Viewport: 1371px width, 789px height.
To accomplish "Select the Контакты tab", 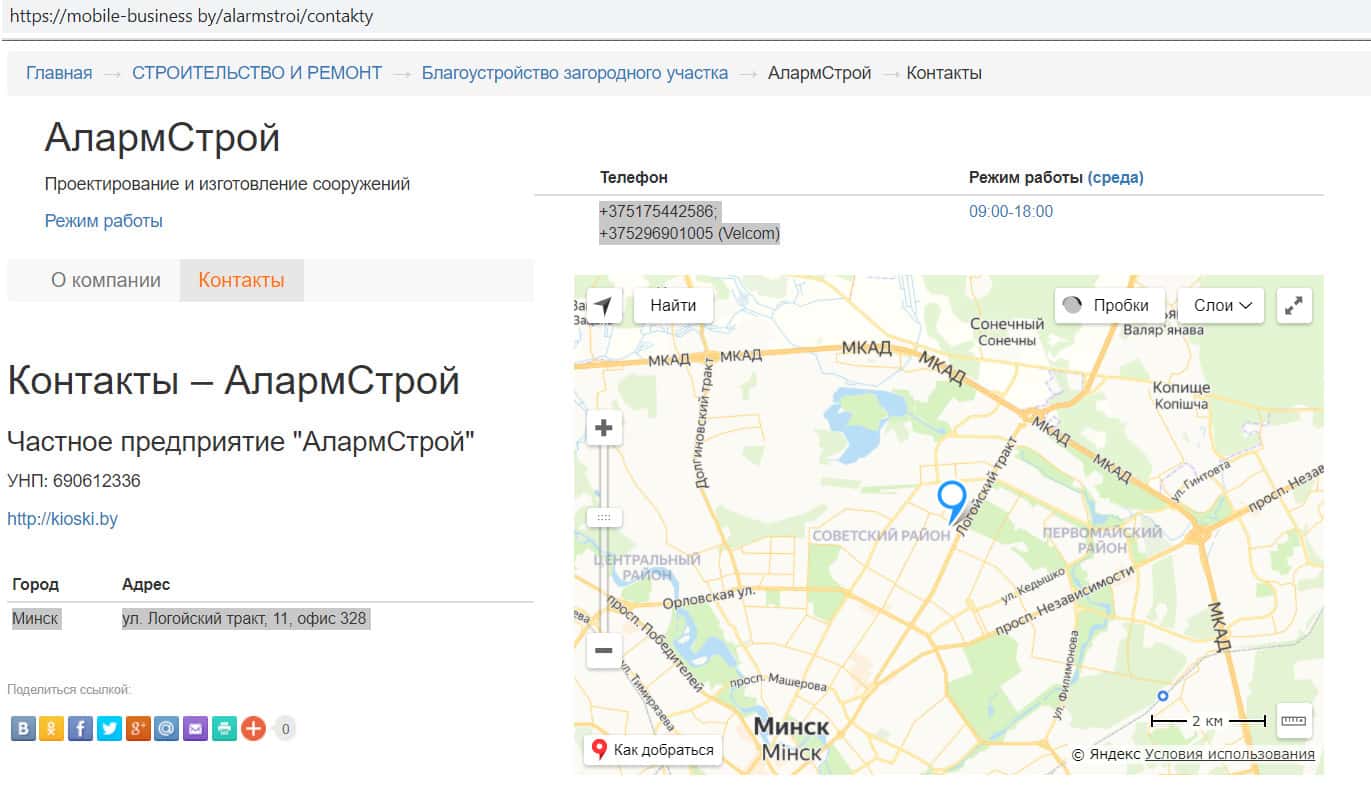I will (241, 280).
